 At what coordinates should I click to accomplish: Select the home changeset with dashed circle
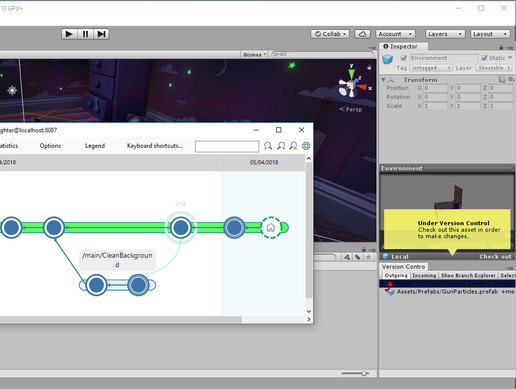271,228
